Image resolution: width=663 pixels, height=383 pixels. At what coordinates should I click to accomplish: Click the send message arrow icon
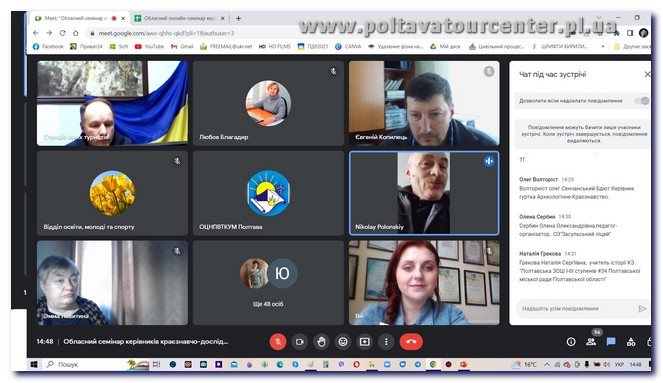tap(642, 309)
